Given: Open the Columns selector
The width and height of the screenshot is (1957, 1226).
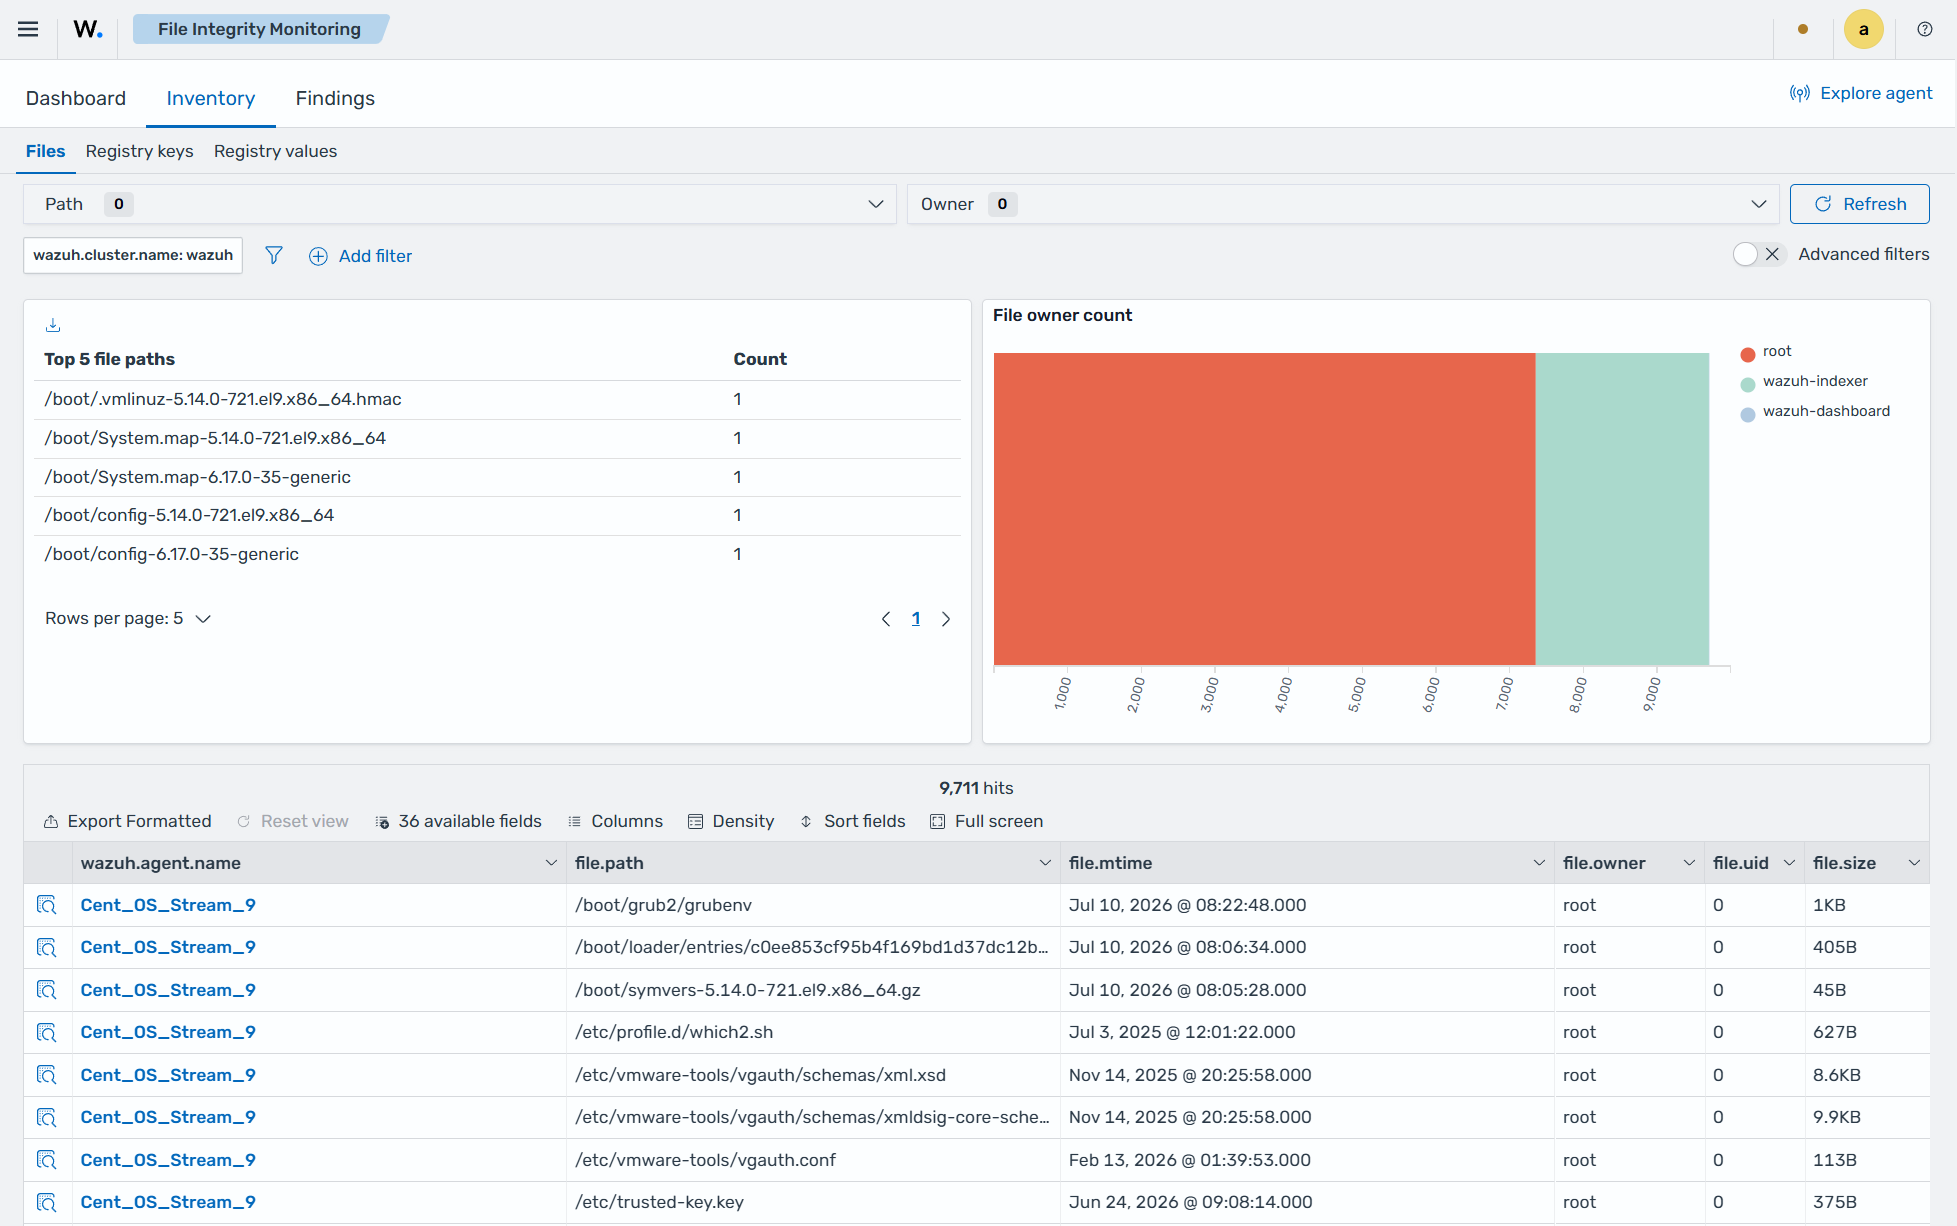Looking at the screenshot, I should (615, 821).
